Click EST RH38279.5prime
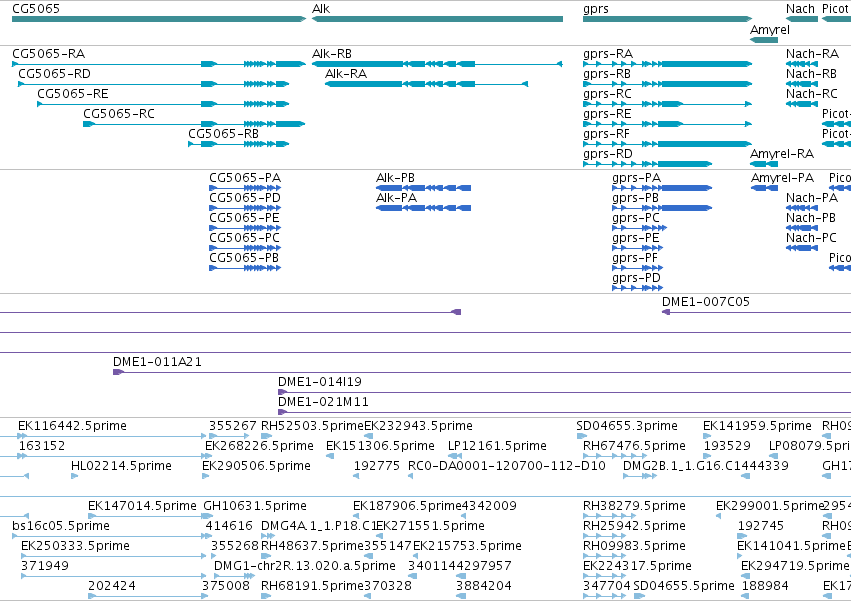 pos(634,506)
